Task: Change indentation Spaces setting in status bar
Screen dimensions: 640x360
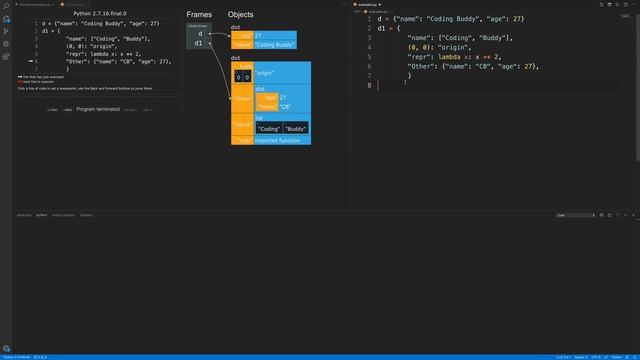Action: (581, 357)
